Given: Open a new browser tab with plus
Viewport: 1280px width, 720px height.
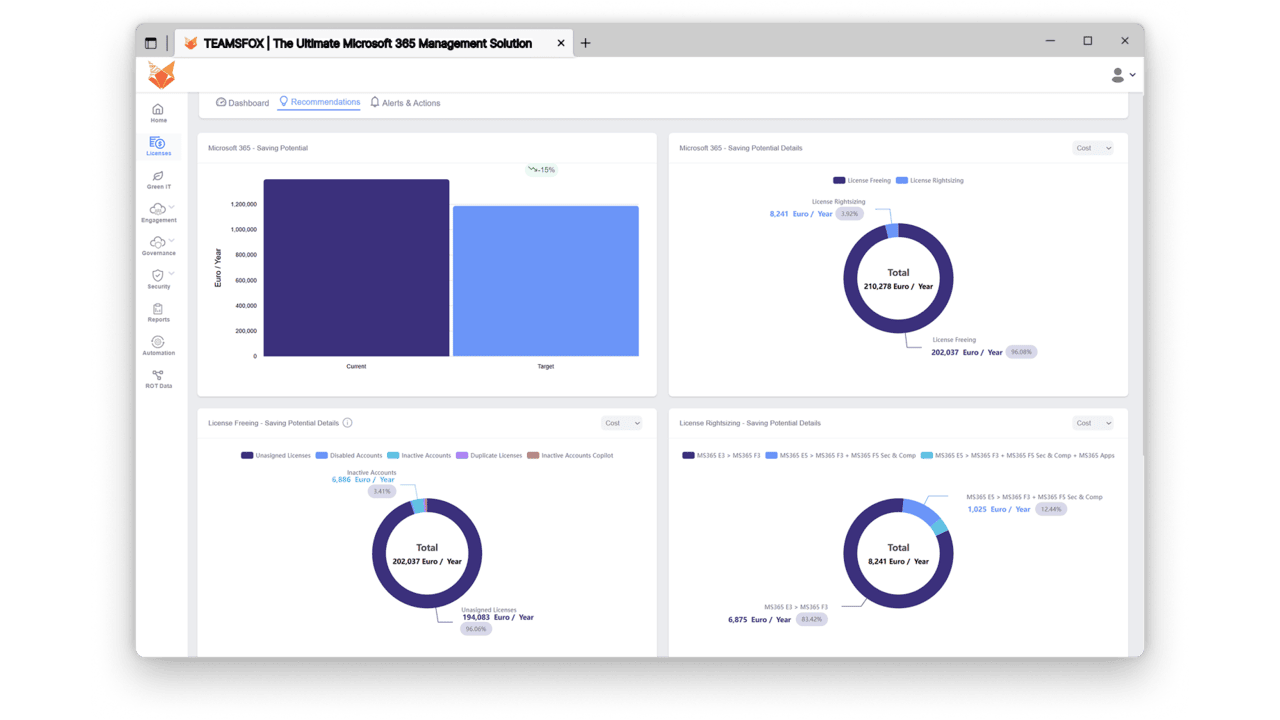Looking at the screenshot, I should (x=586, y=43).
